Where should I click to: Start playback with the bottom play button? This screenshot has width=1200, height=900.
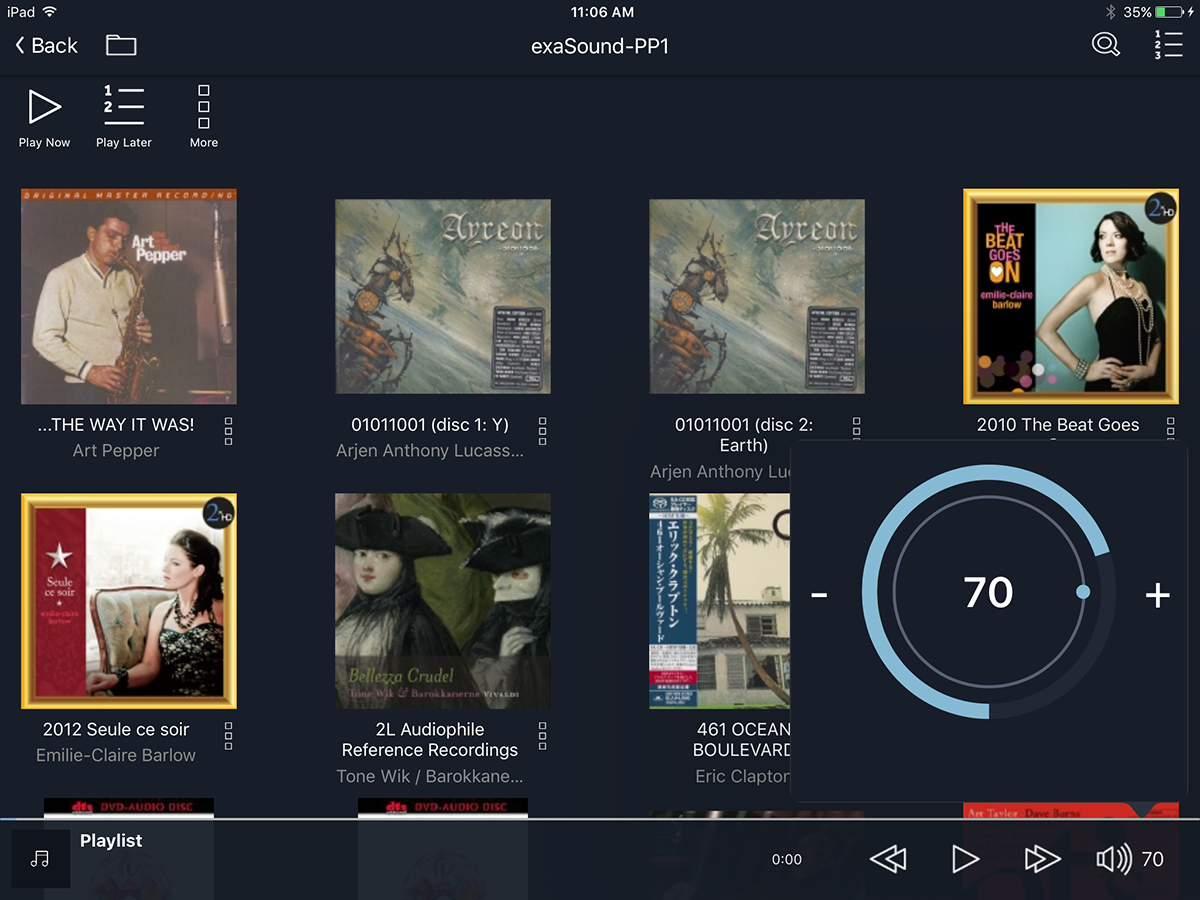point(965,859)
